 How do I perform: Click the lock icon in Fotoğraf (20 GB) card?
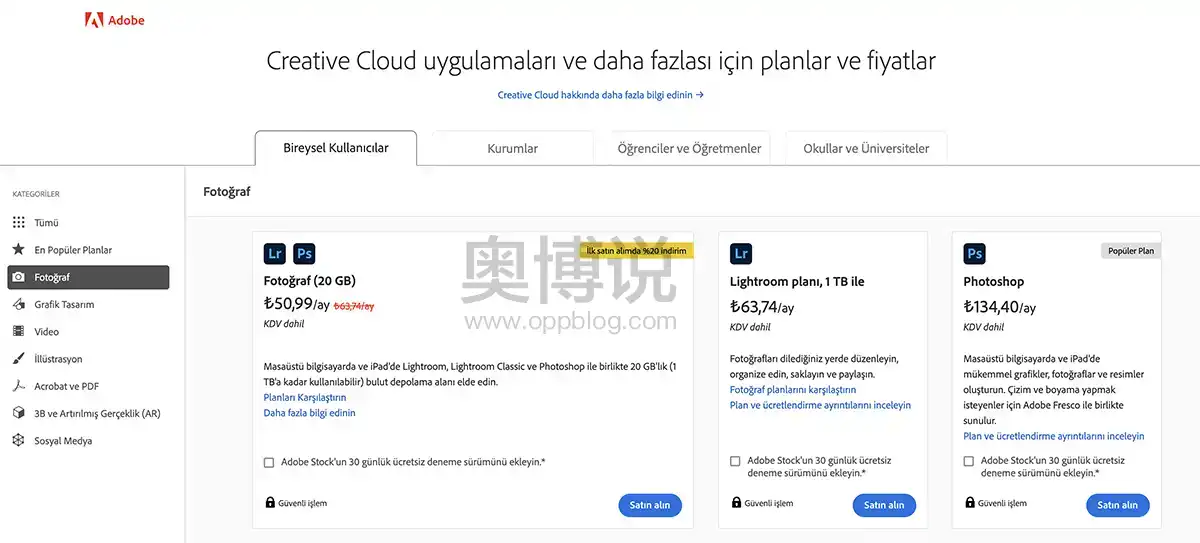point(270,503)
